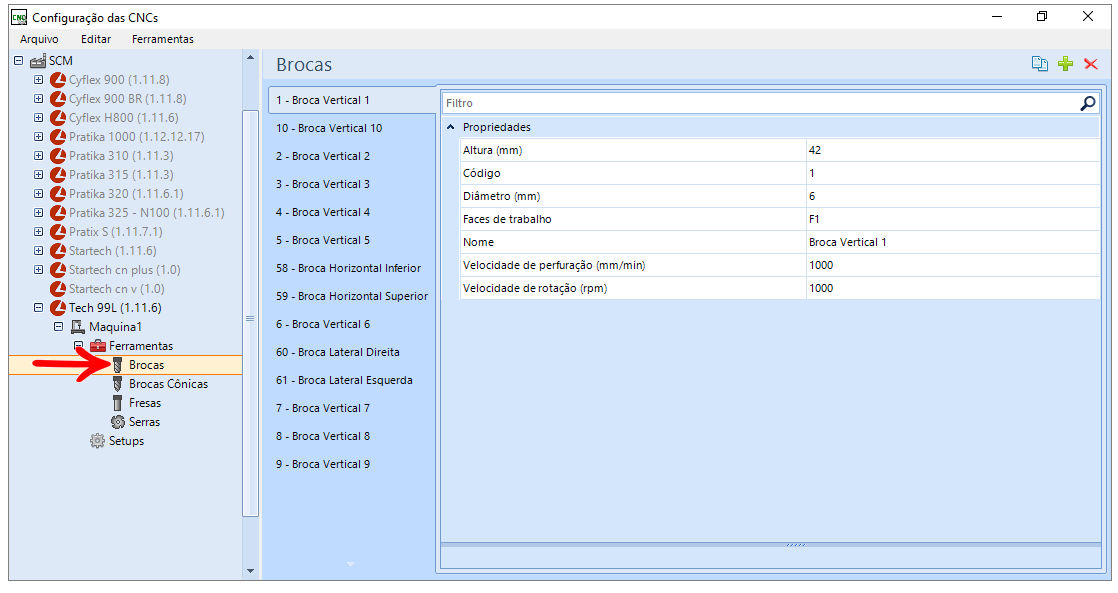Expand the Cyflex 900 BR node

point(39,99)
